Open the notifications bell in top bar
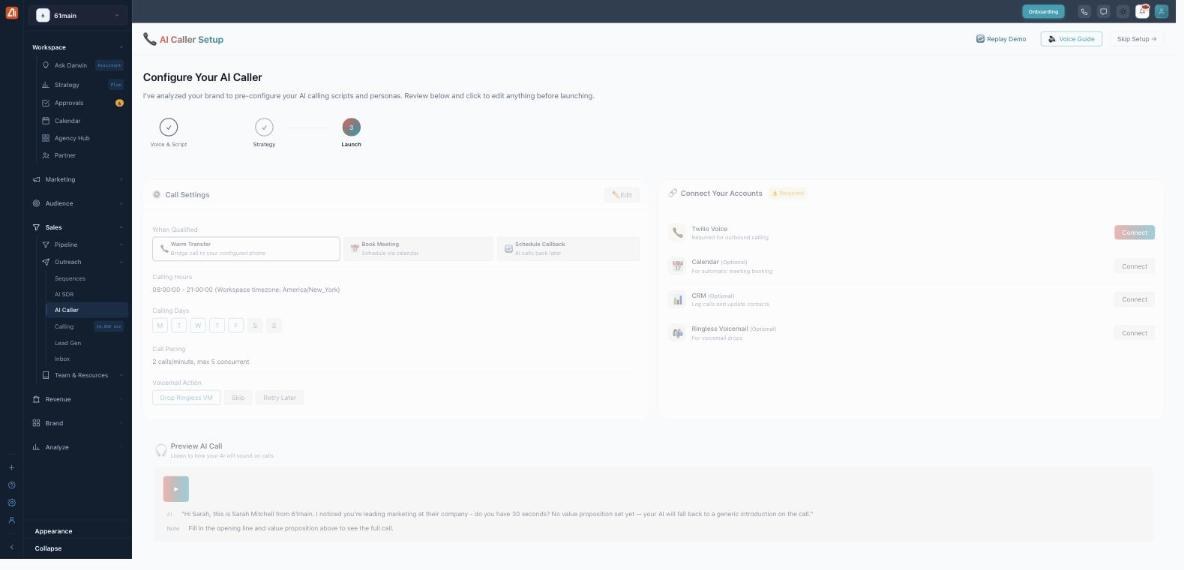The height and width of the screenshot is (570, 1184). coord(1142,12)
